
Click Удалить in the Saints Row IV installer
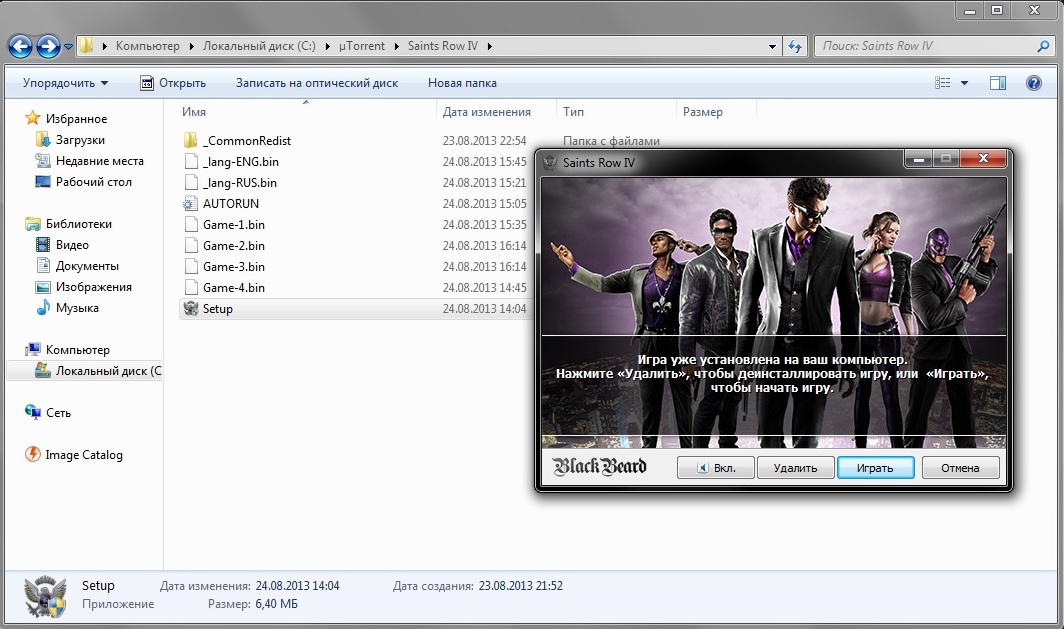pyautogui.click(x=795, y=468)
